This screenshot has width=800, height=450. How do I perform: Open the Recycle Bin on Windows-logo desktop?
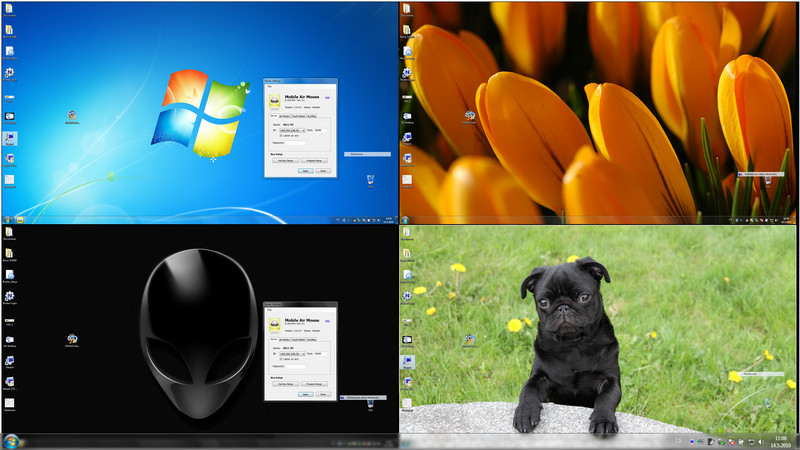coord(370,180)
